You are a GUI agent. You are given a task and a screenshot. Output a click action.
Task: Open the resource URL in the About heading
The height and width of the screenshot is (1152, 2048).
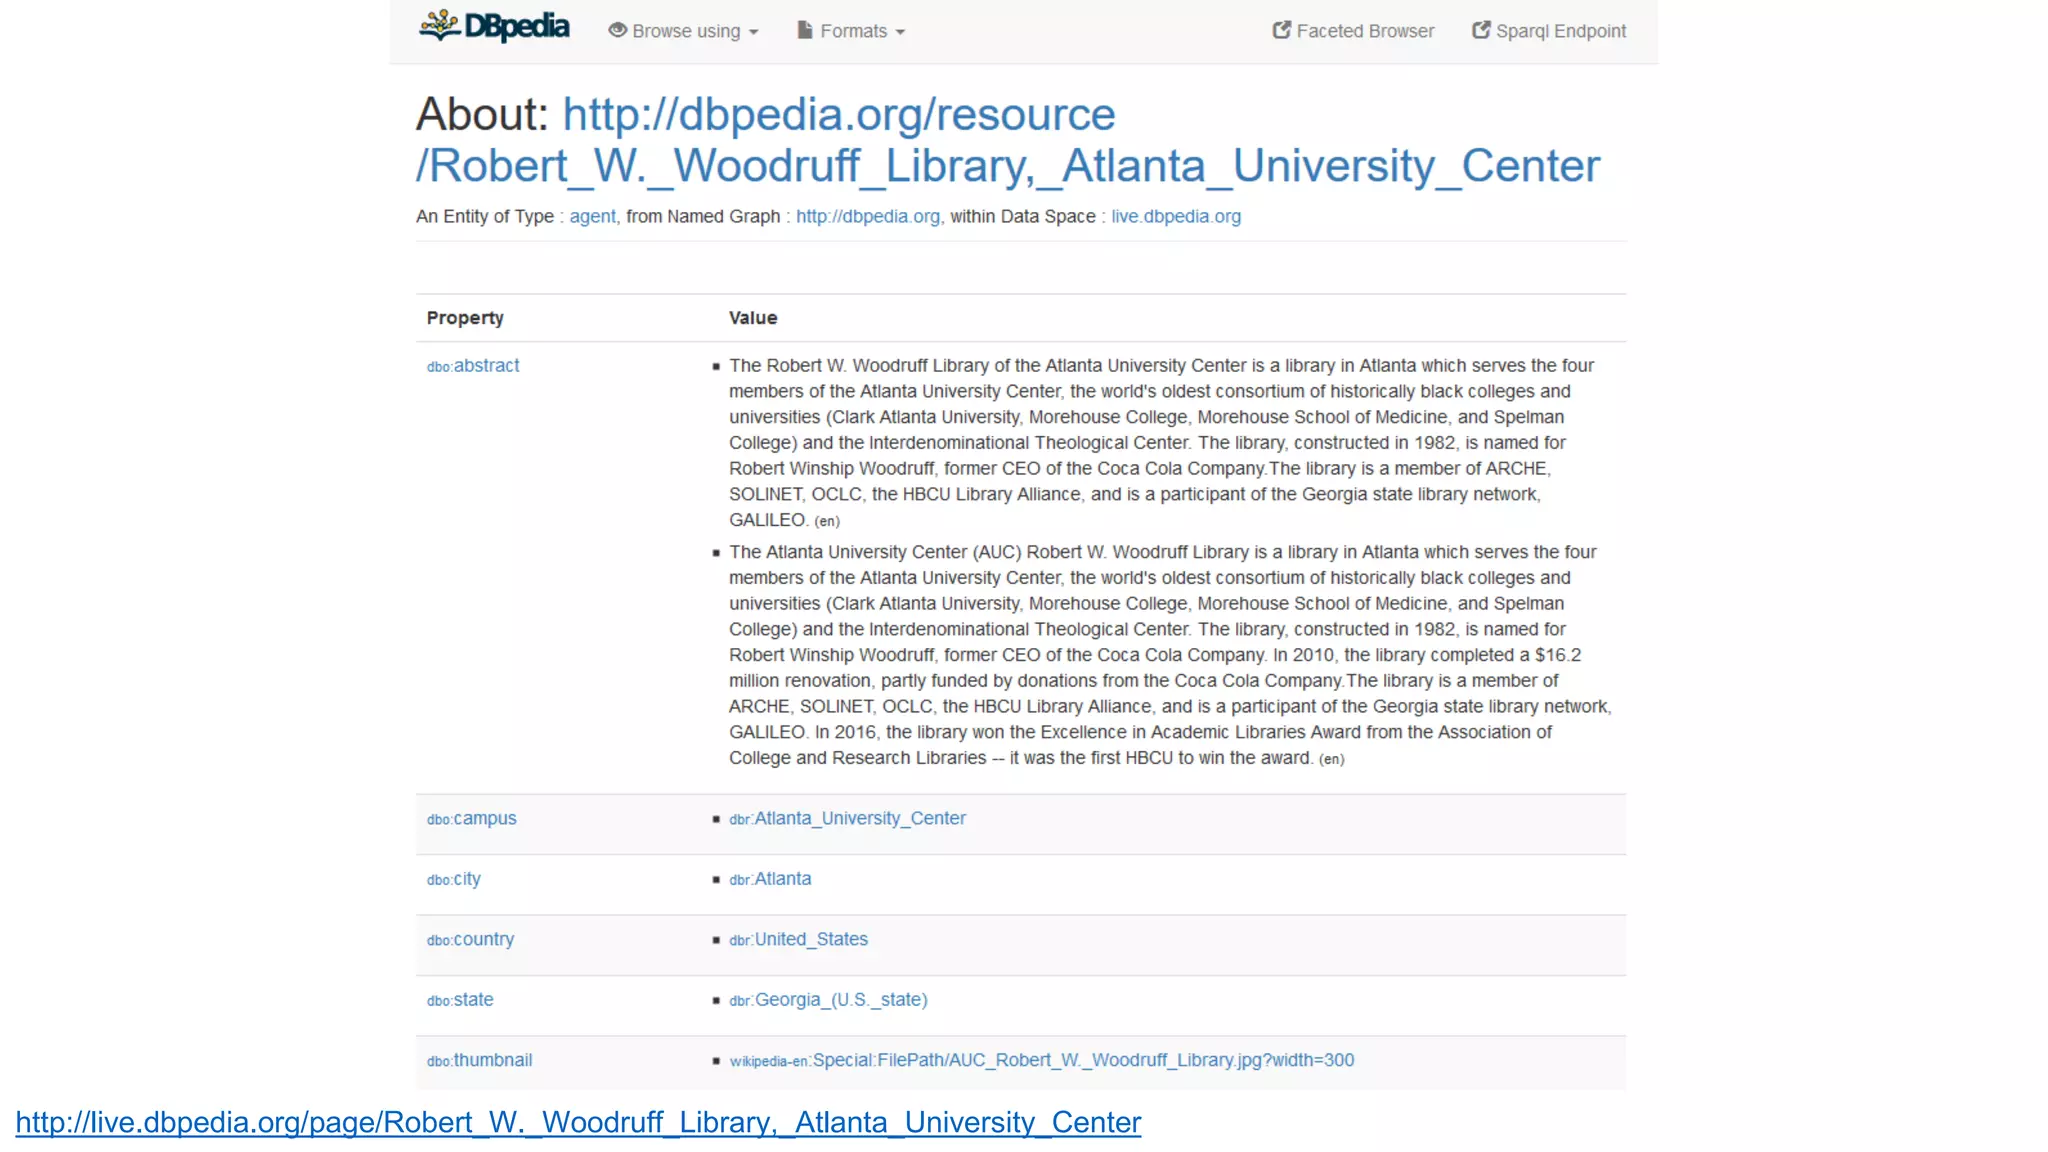(1008, 140)
